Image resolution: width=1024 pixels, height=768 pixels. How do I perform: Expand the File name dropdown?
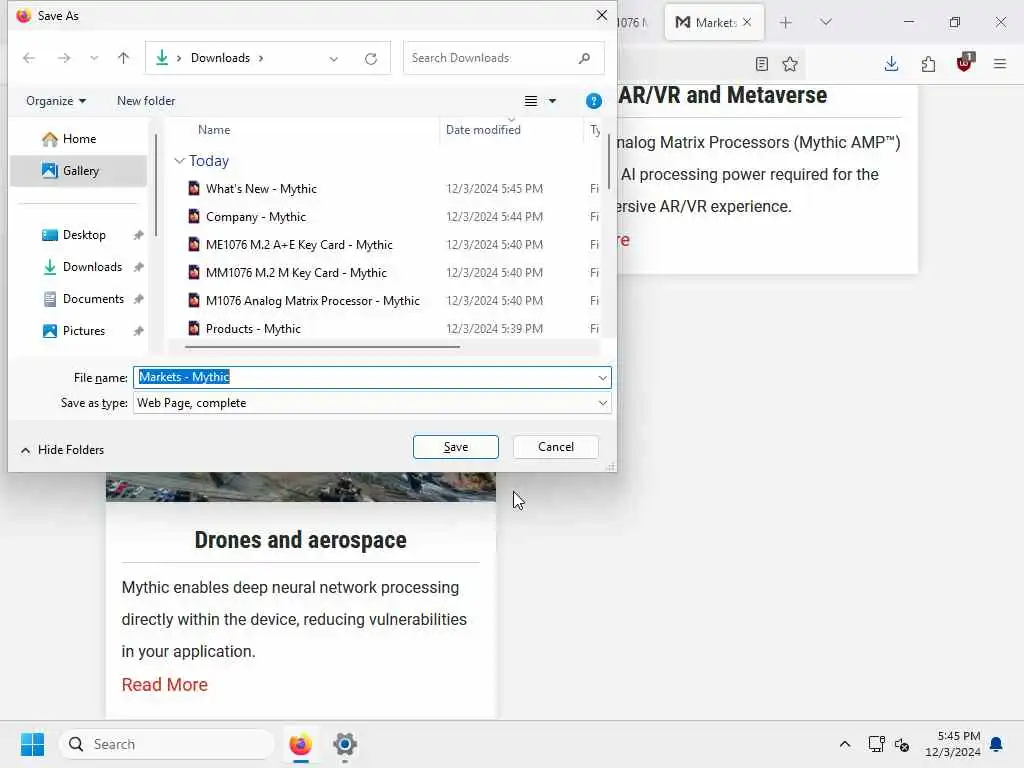click(x=602, y=377)
